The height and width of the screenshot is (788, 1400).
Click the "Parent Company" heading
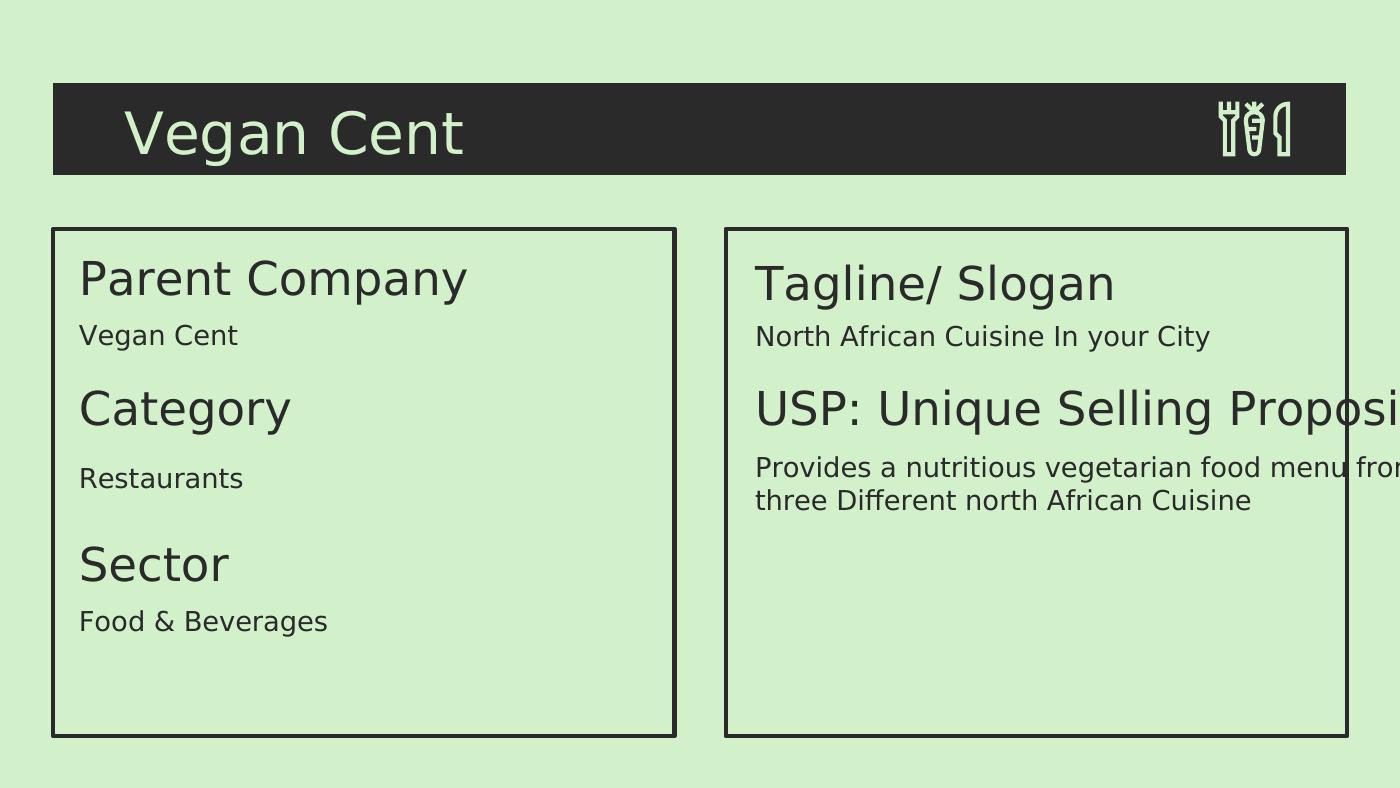point(272,279)
